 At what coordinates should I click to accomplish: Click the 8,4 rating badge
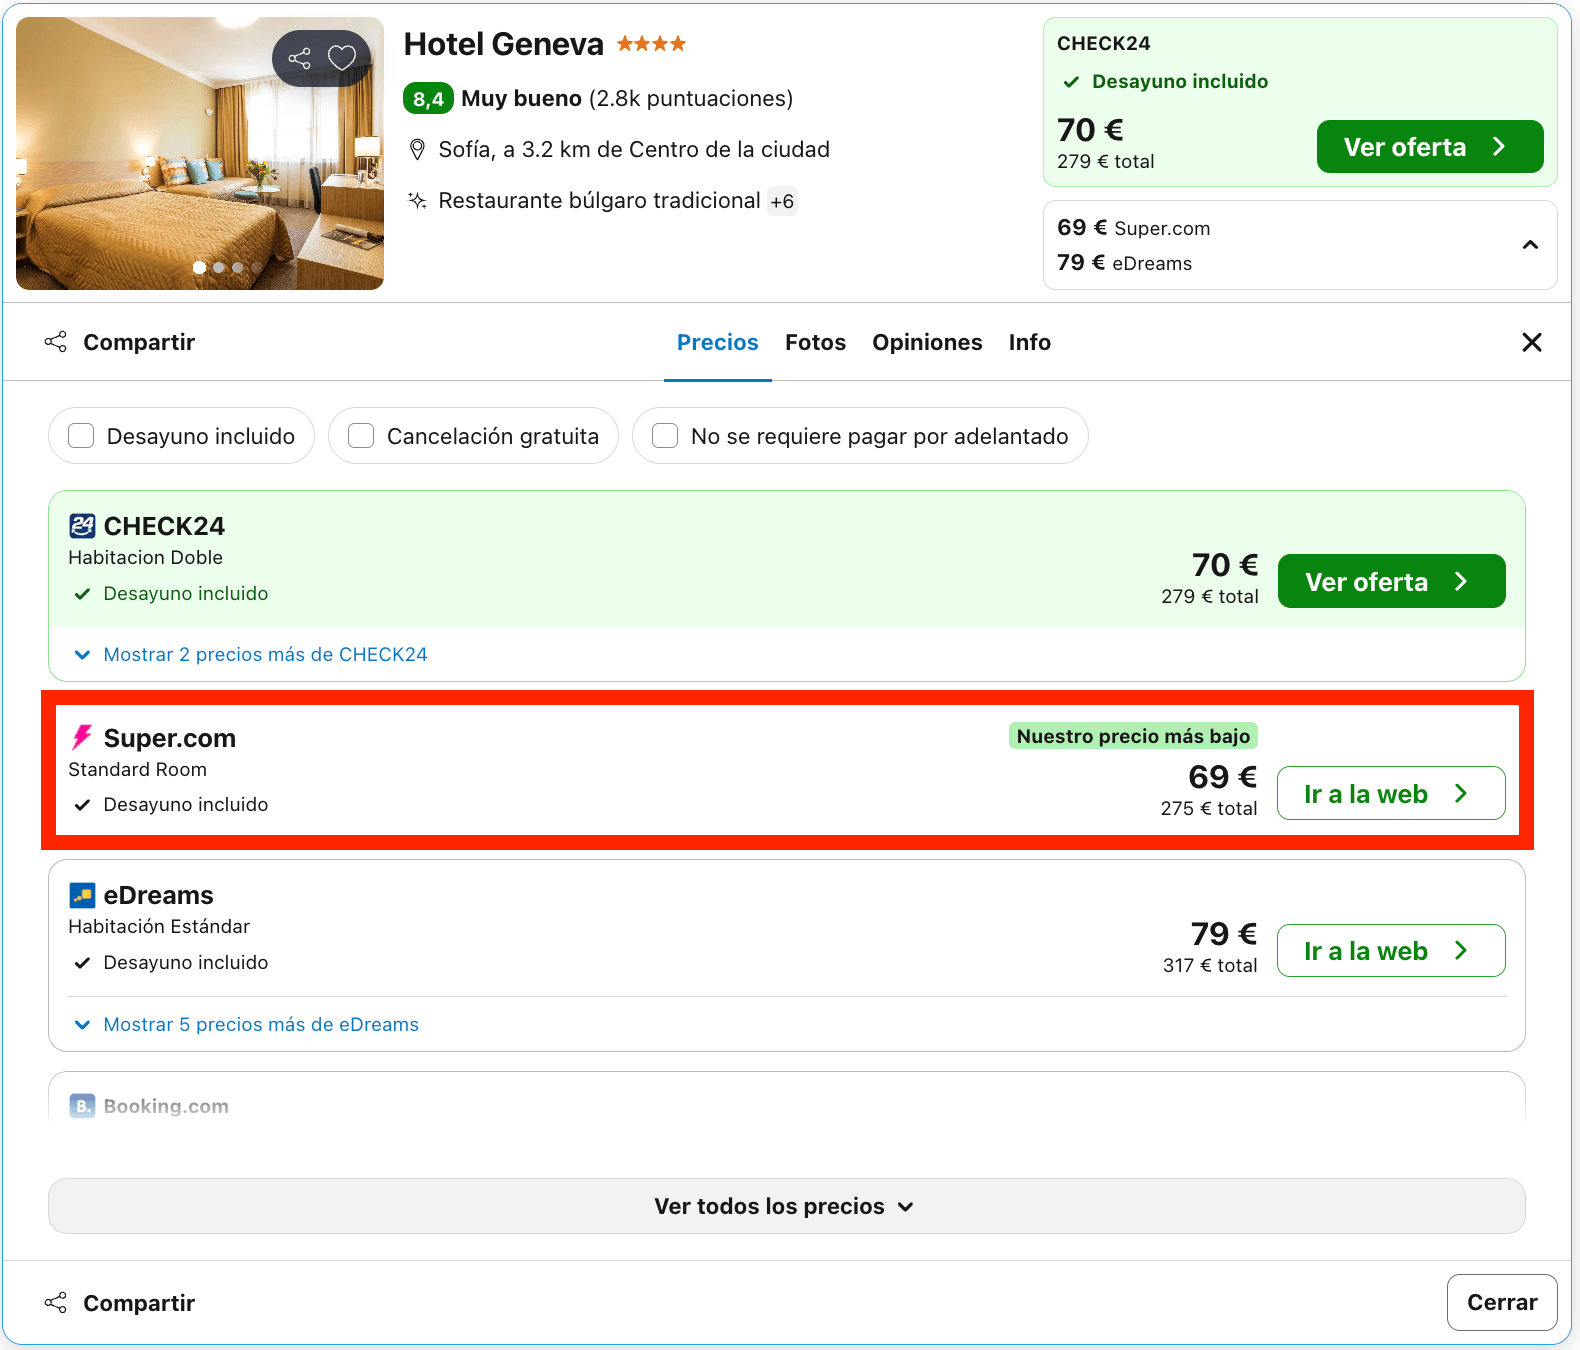coord(428,99)
